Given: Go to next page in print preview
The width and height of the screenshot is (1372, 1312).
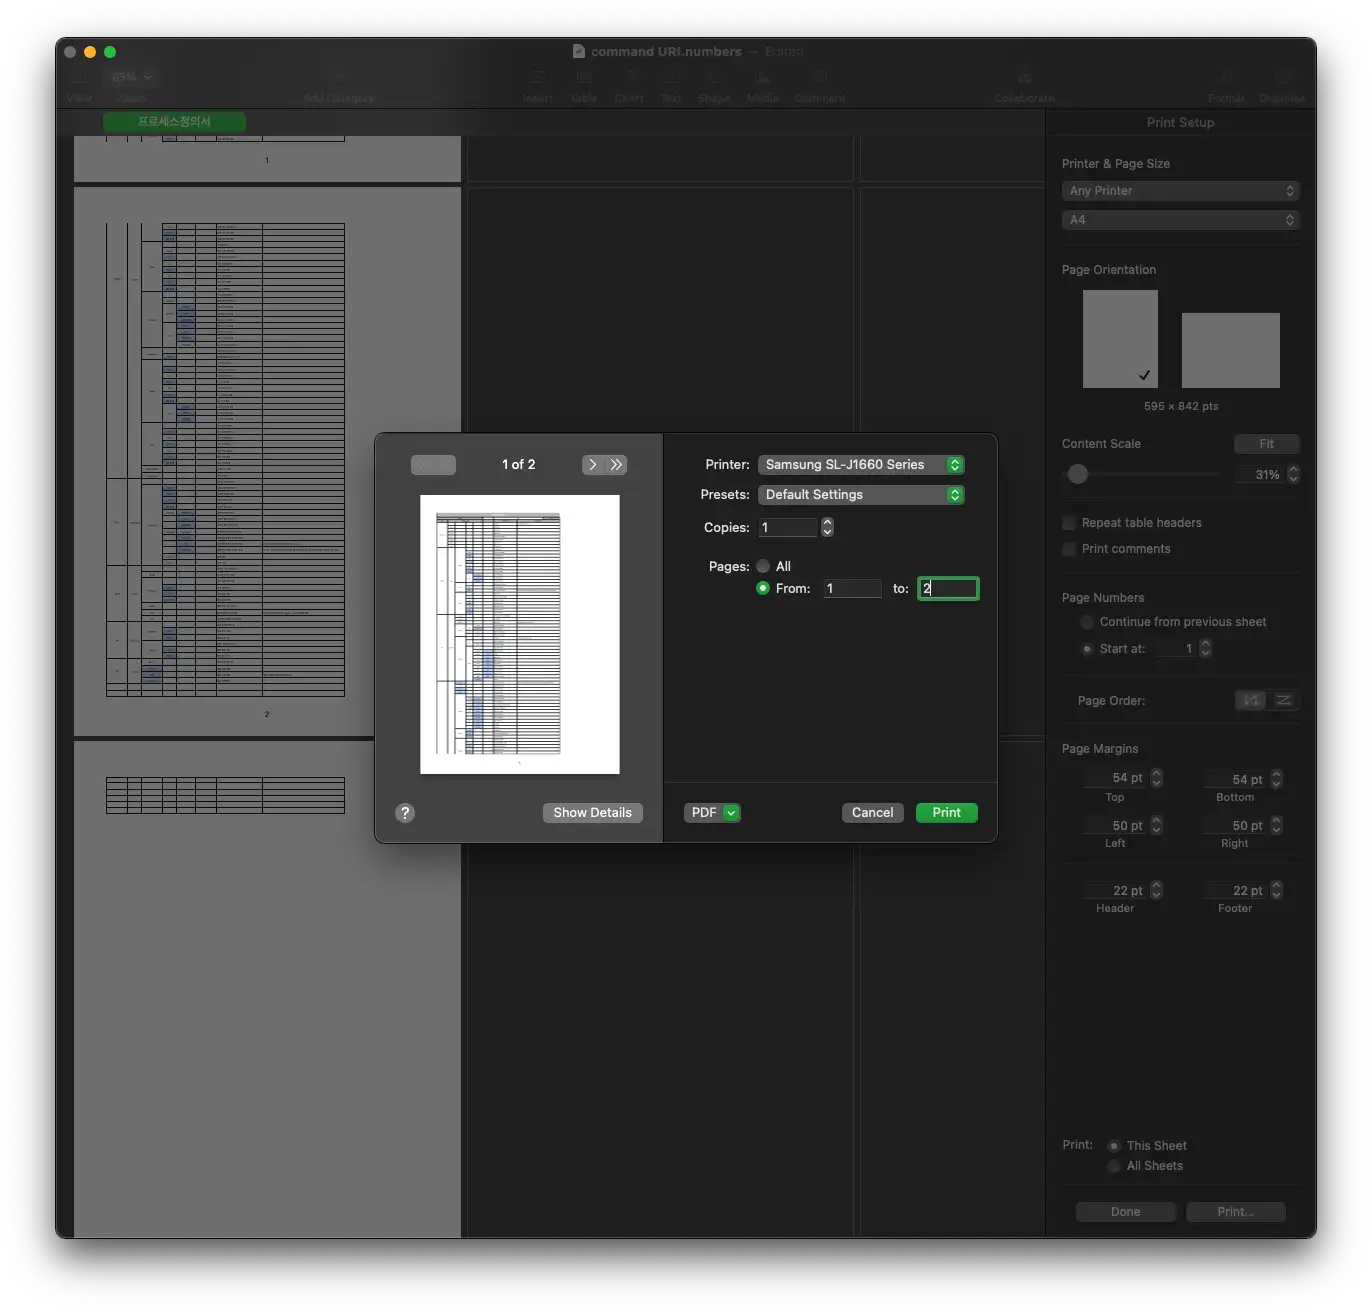Looking at the screenshot, I should (x=593, y=465).
